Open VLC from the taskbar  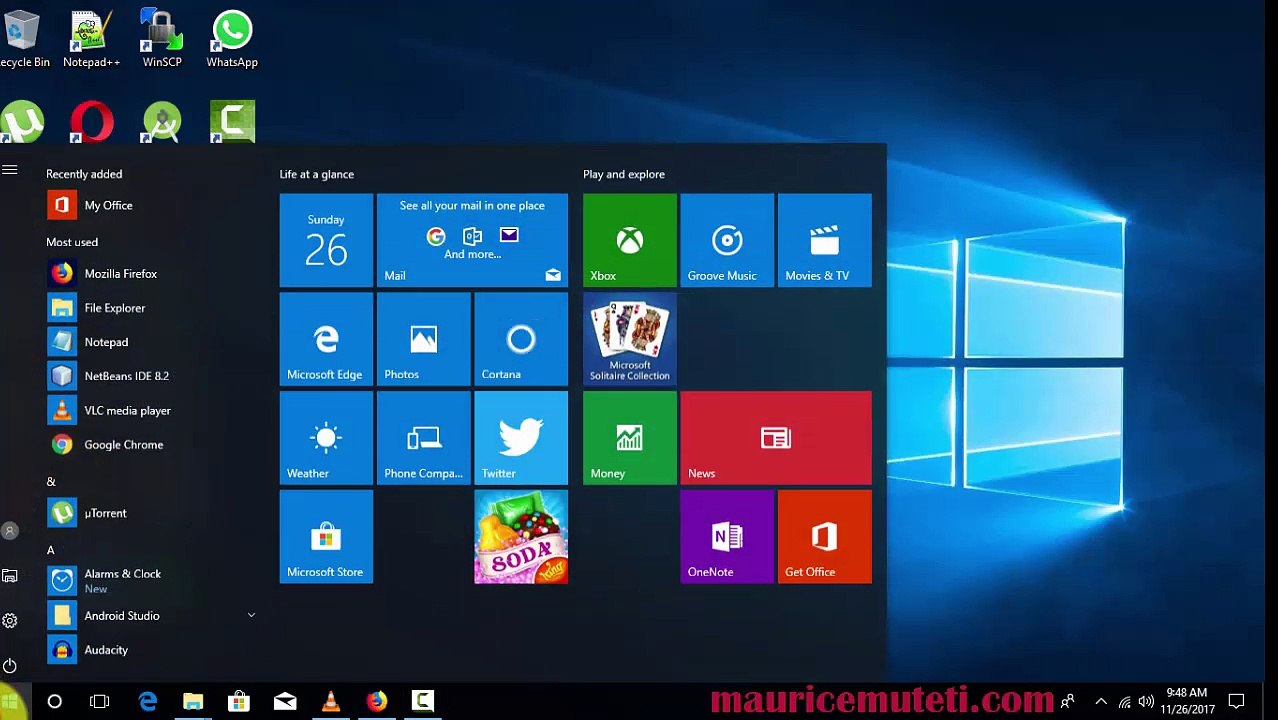pyautogui.click(x=331, y=702)
